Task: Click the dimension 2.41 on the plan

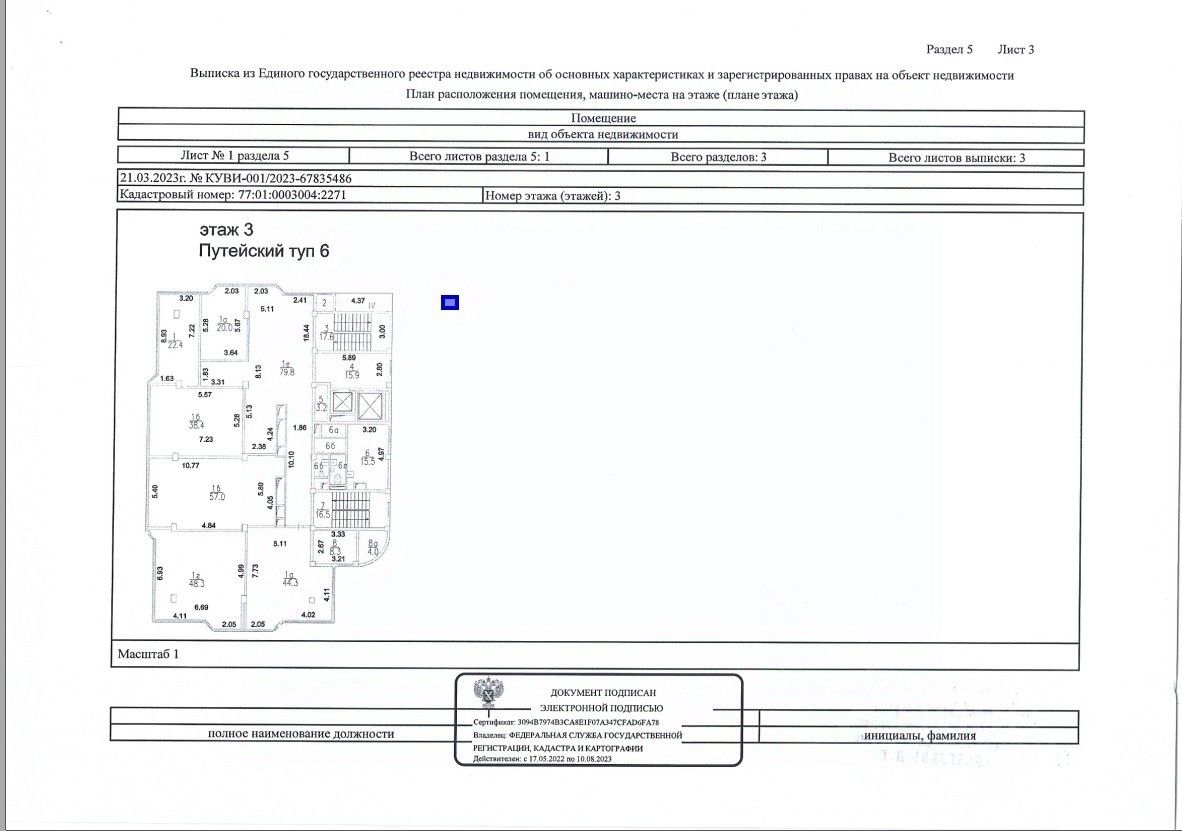Action: coord(300,300)
